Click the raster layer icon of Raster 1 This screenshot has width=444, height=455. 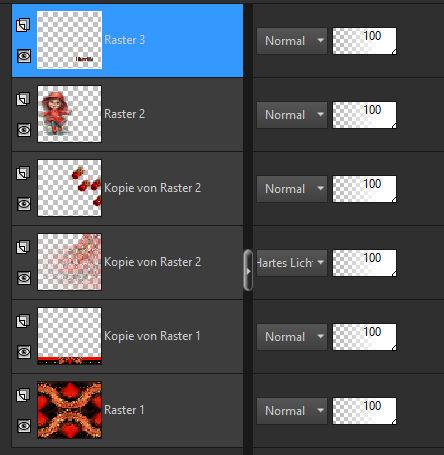pos(23,395)
